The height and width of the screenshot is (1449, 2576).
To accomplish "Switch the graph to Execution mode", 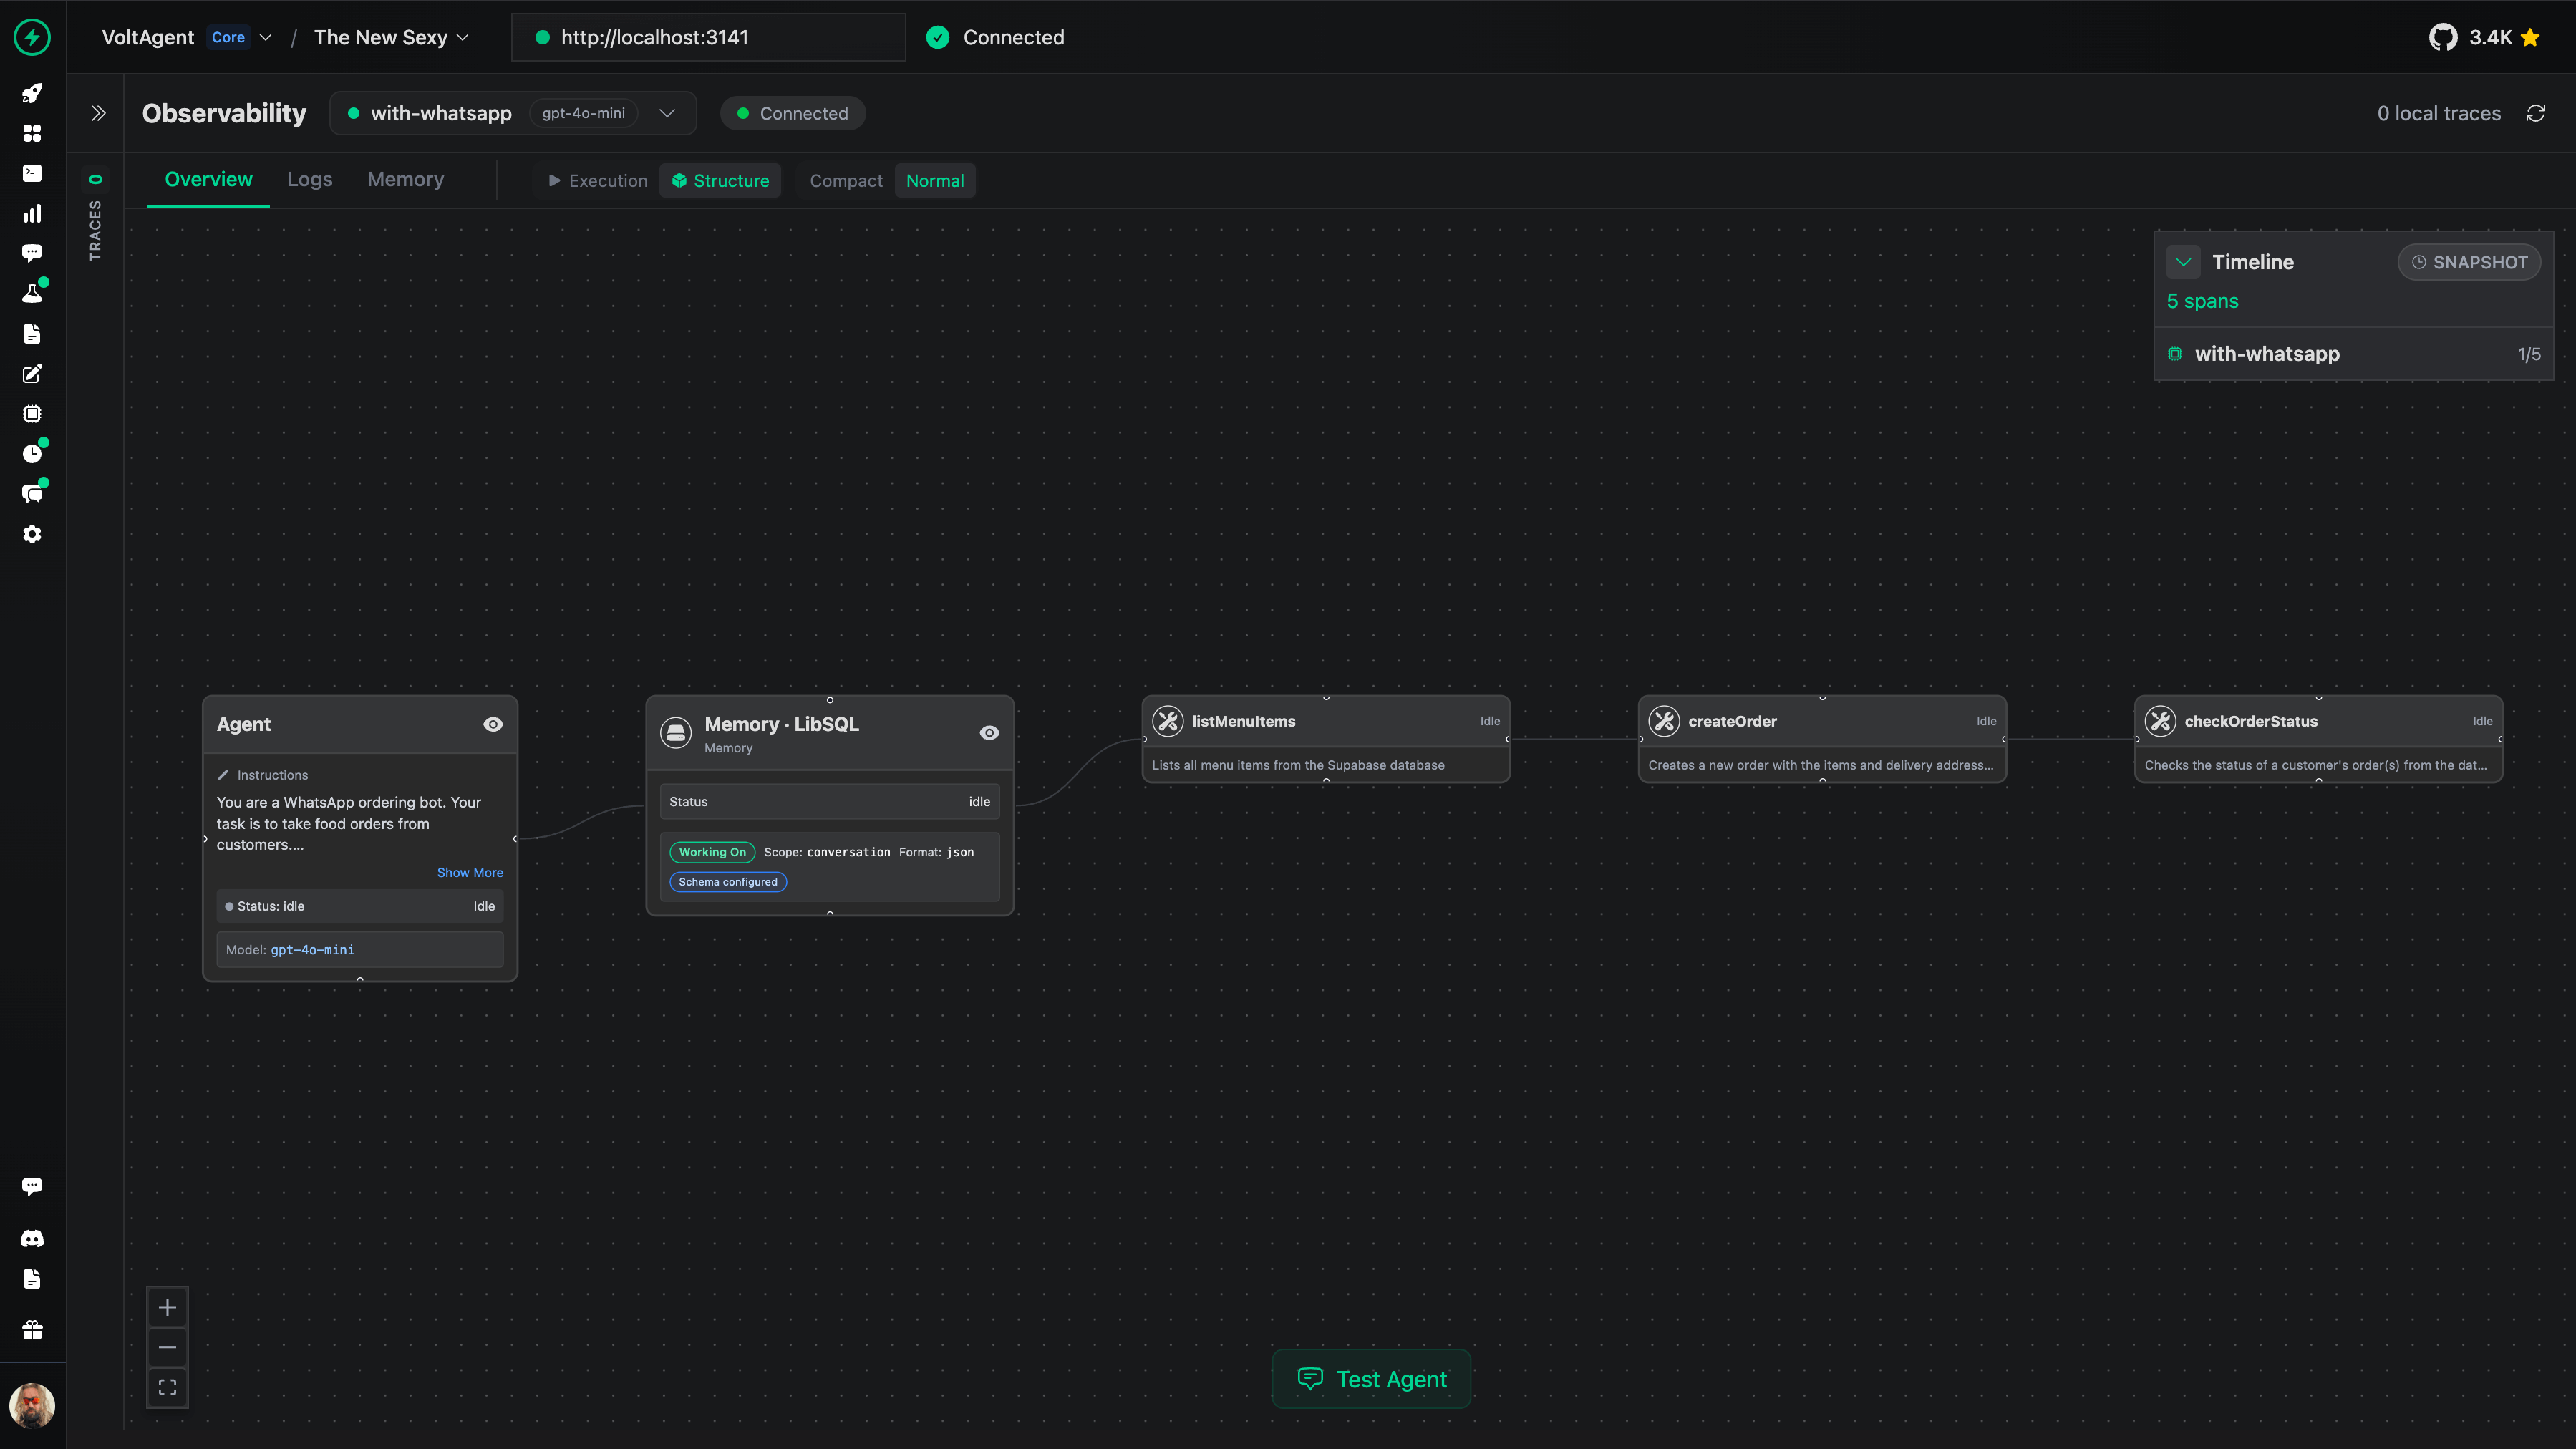I will click(x=598, y=180).
